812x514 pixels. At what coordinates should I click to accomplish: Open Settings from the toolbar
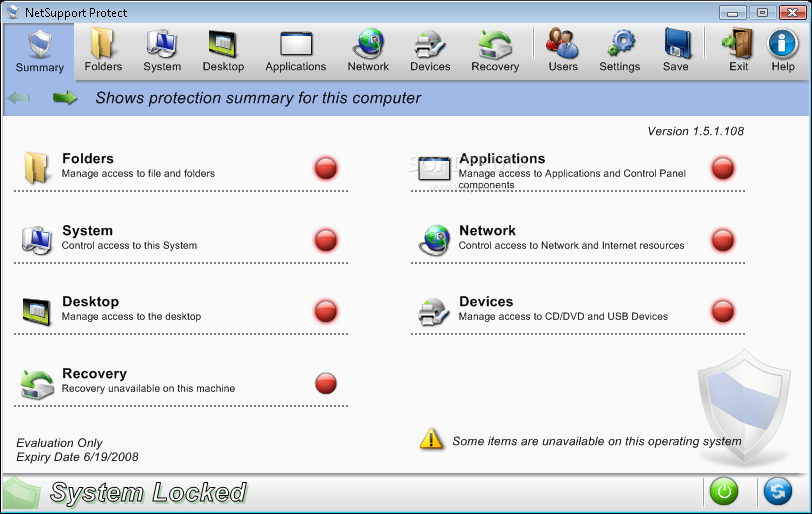pyautogui.click(x=620, y=51)
